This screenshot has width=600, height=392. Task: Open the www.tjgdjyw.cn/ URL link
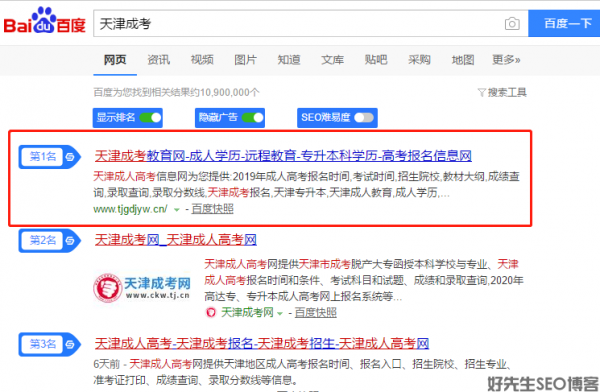[130, 209]
